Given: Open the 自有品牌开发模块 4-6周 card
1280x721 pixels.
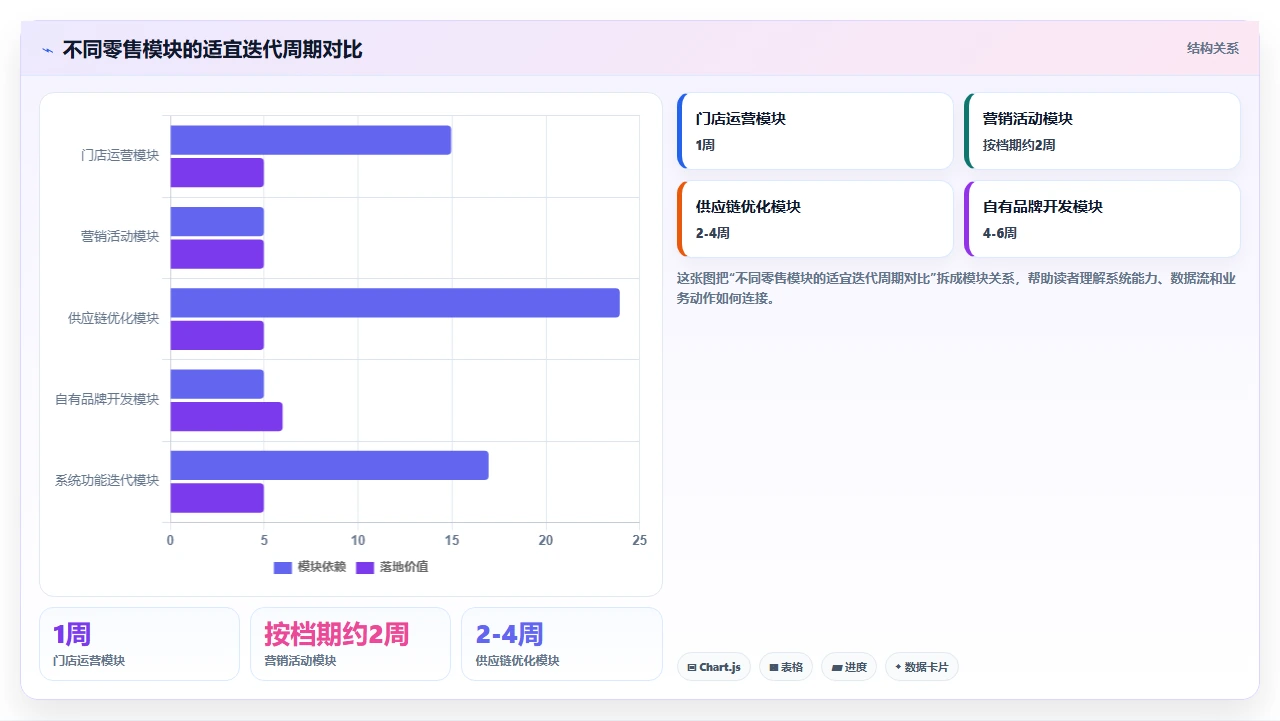Looking at the screenshot, I should tap(1102, 219).
